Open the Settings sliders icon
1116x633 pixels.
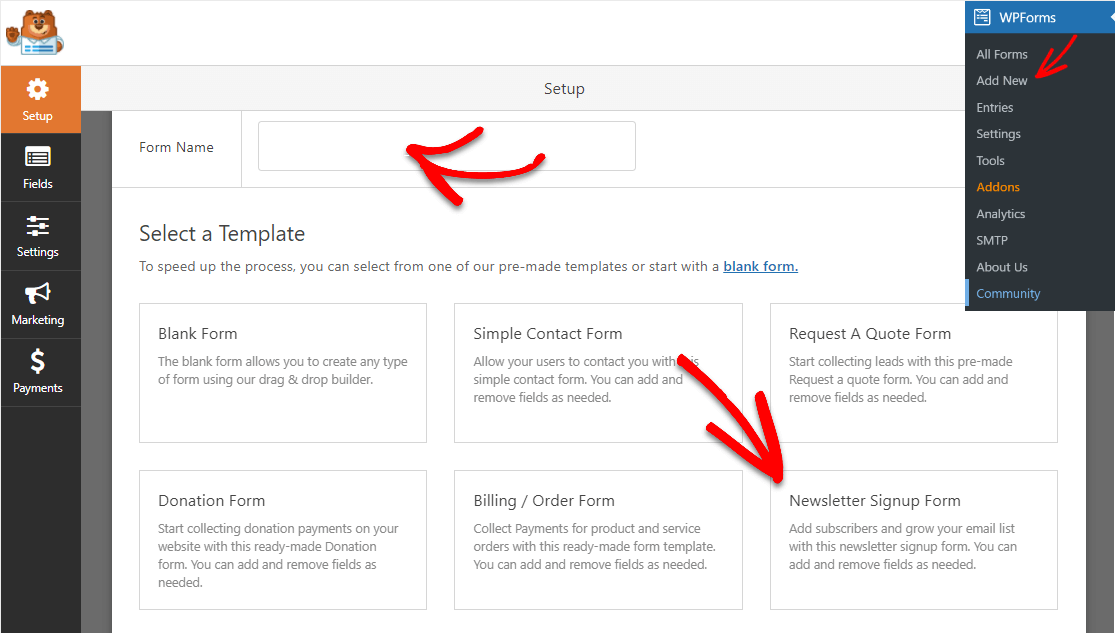point(37,226)
